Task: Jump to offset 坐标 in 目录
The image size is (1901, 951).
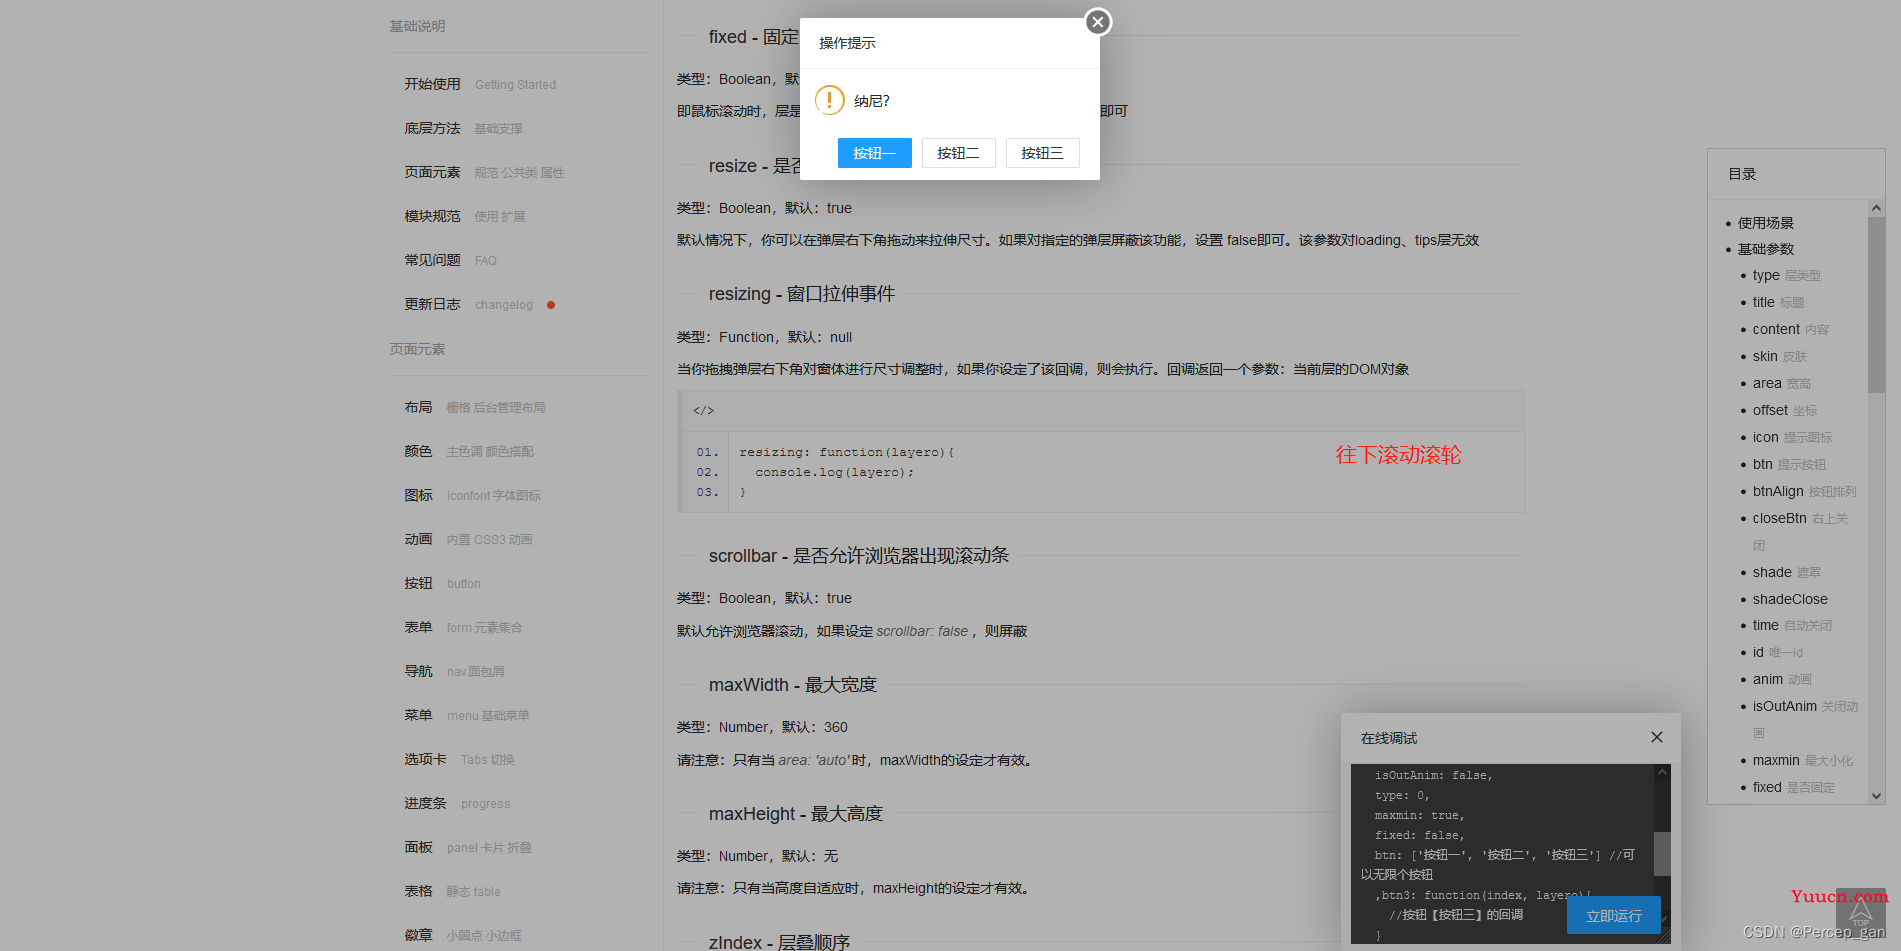Action: tap(1785, 410)
